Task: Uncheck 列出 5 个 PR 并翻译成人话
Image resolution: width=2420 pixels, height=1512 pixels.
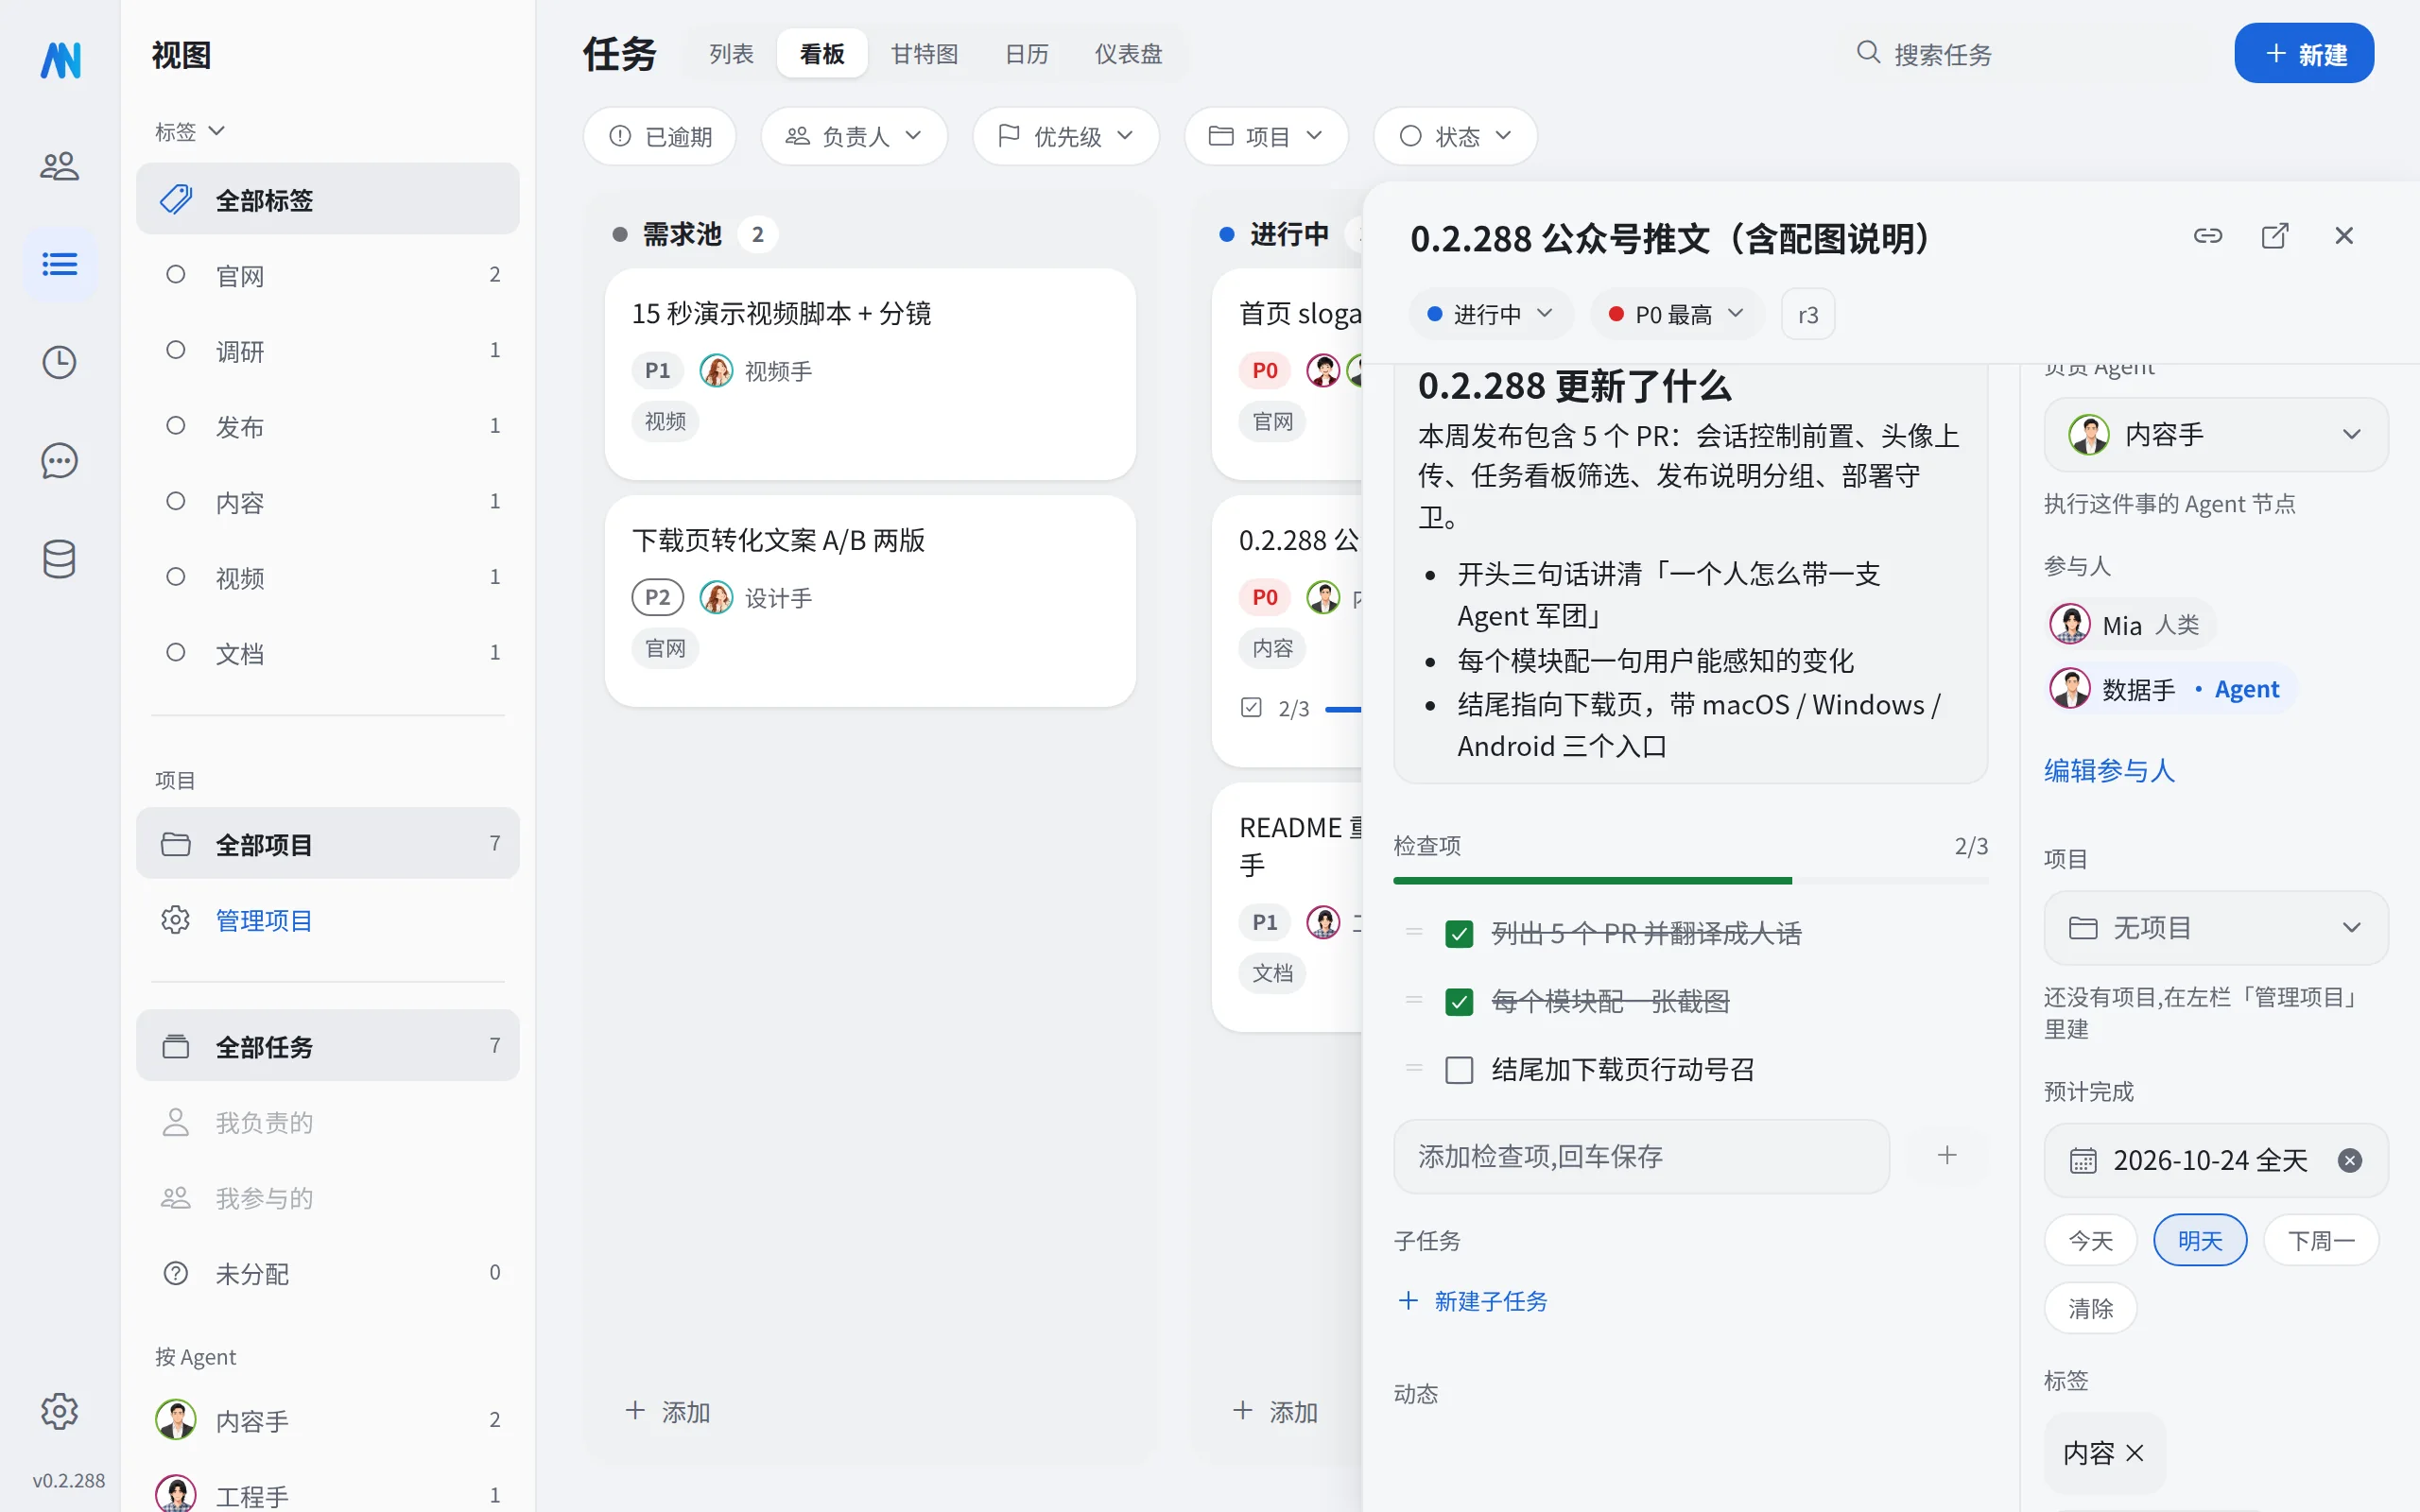Action: [x=1459, y=934]
